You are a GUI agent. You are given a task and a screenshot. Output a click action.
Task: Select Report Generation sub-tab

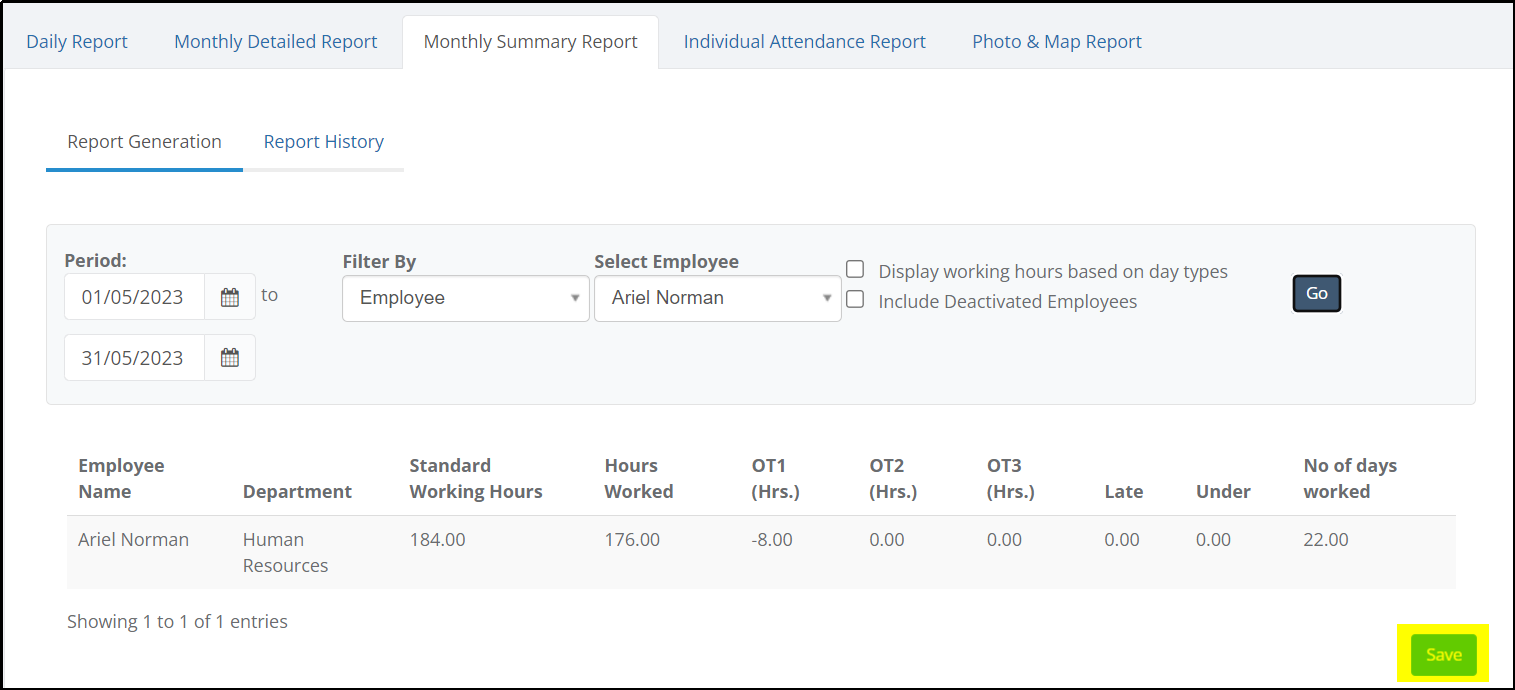(145, 142)
